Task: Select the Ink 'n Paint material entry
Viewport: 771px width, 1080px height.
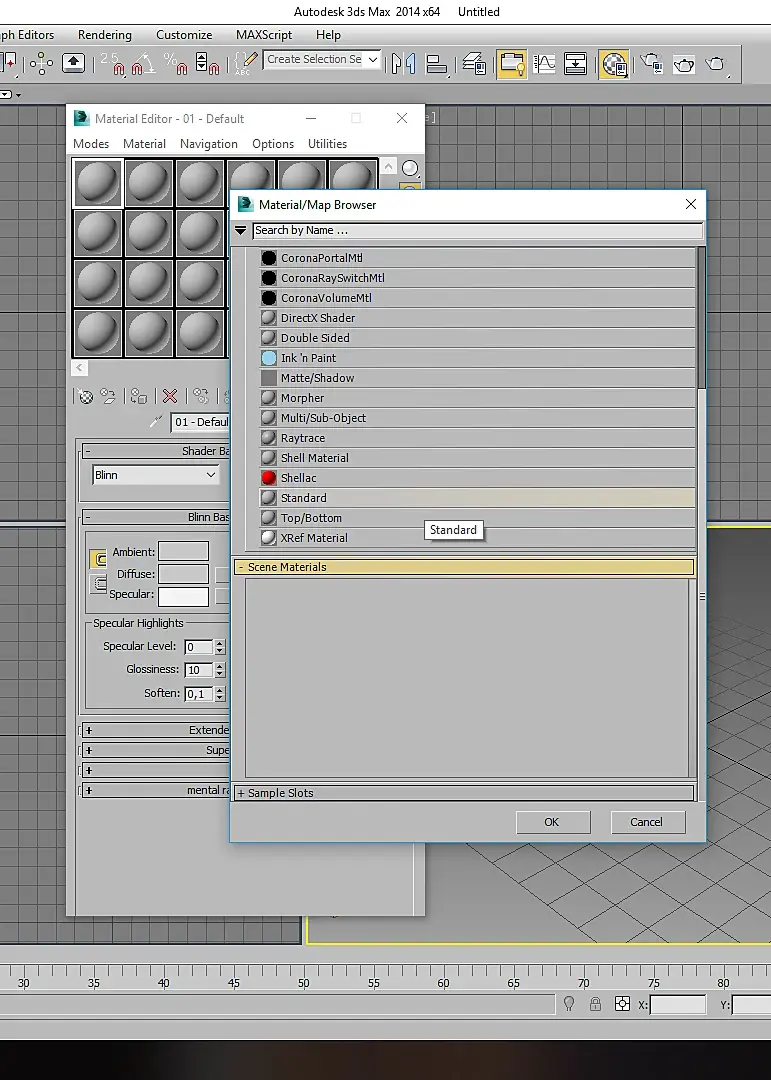Action: coord(477,357)
